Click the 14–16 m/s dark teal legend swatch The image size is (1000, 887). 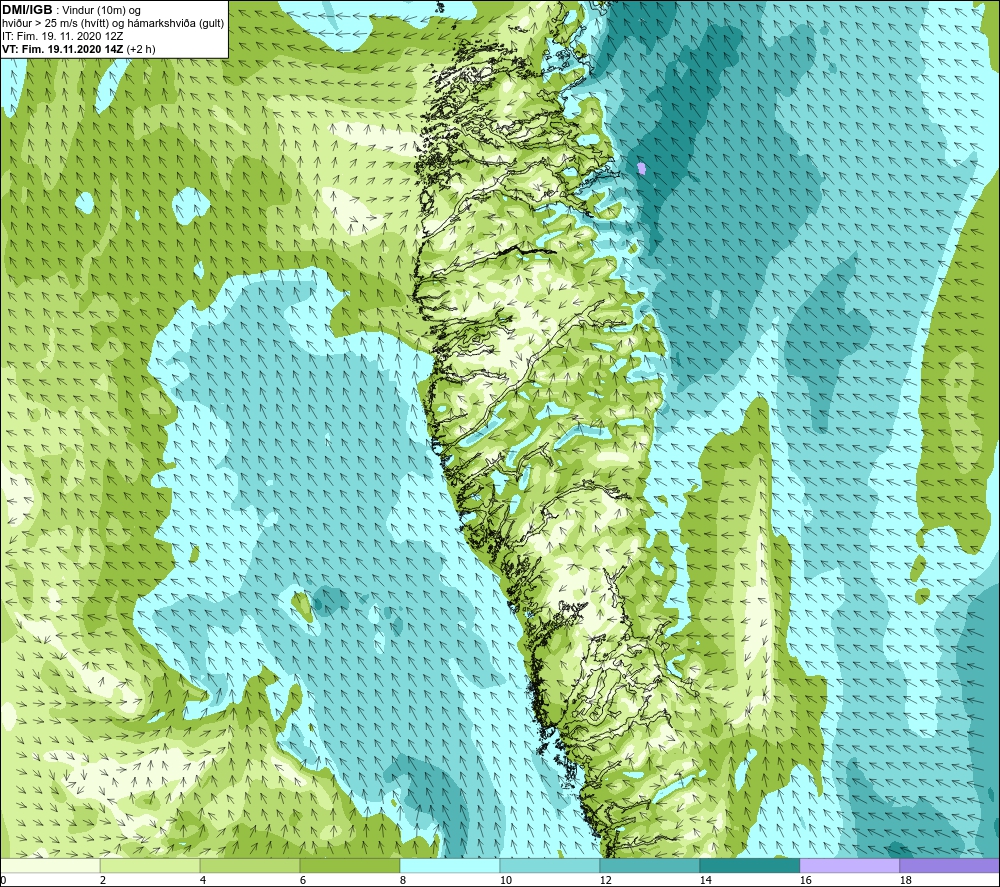(749, 865)
